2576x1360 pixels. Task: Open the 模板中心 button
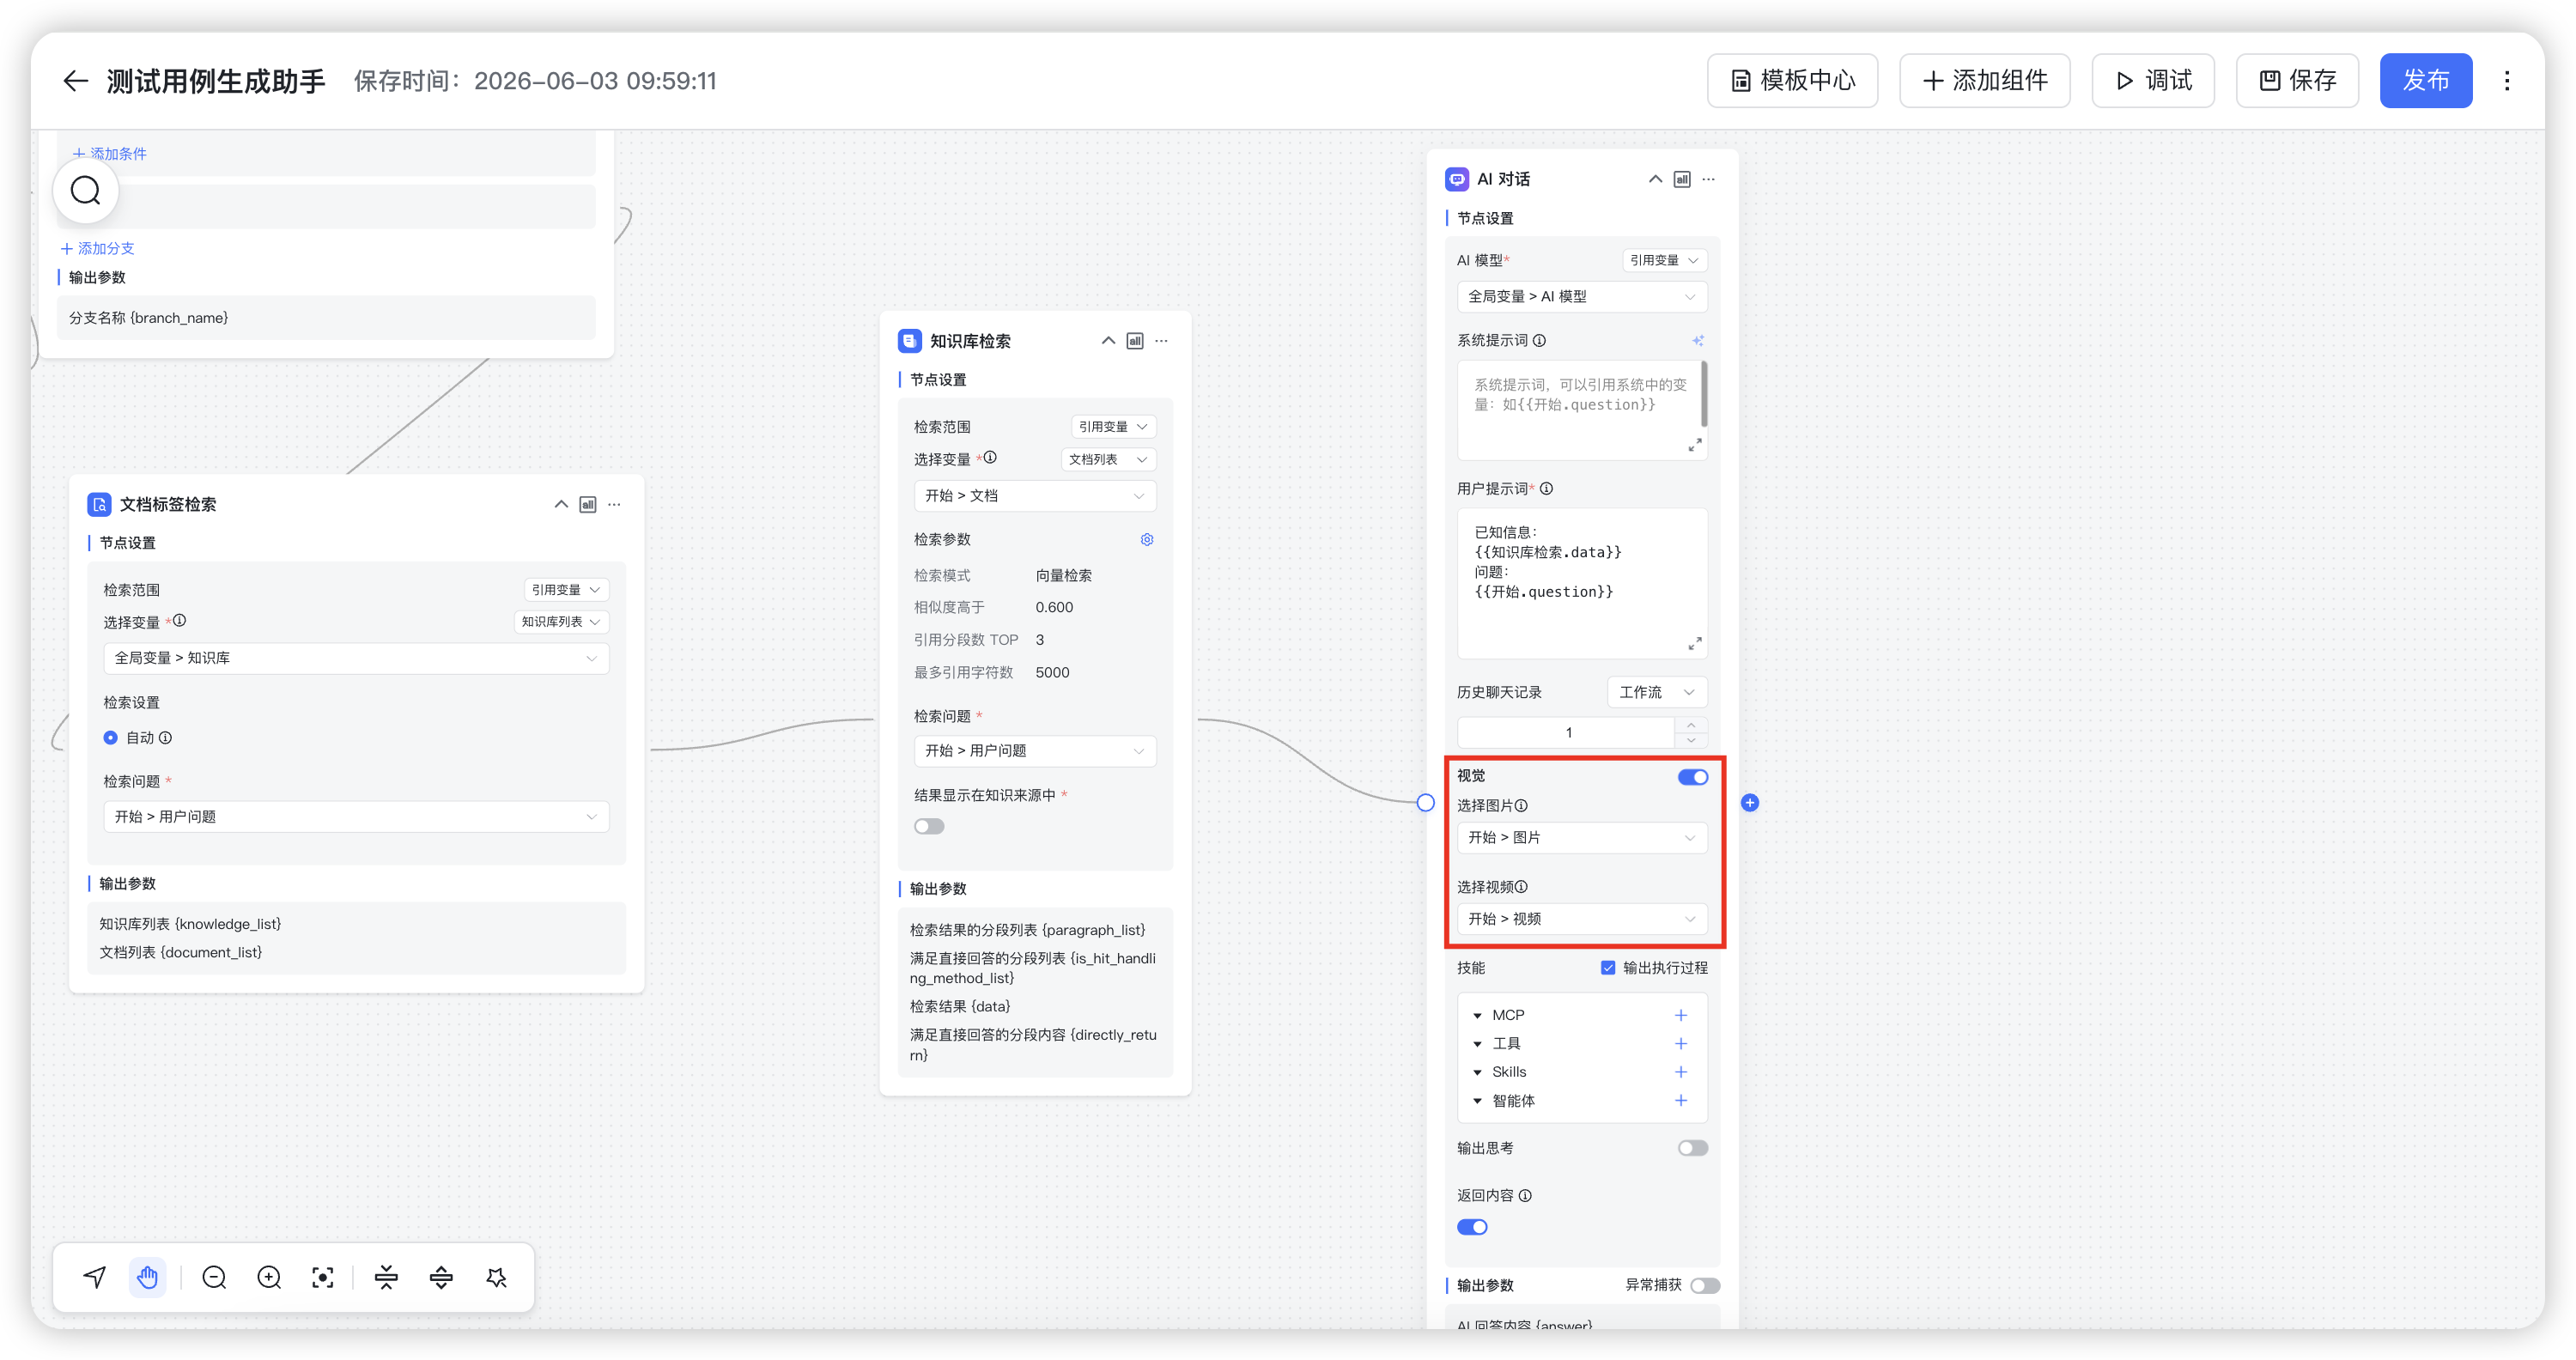(x=1792, y=81)
